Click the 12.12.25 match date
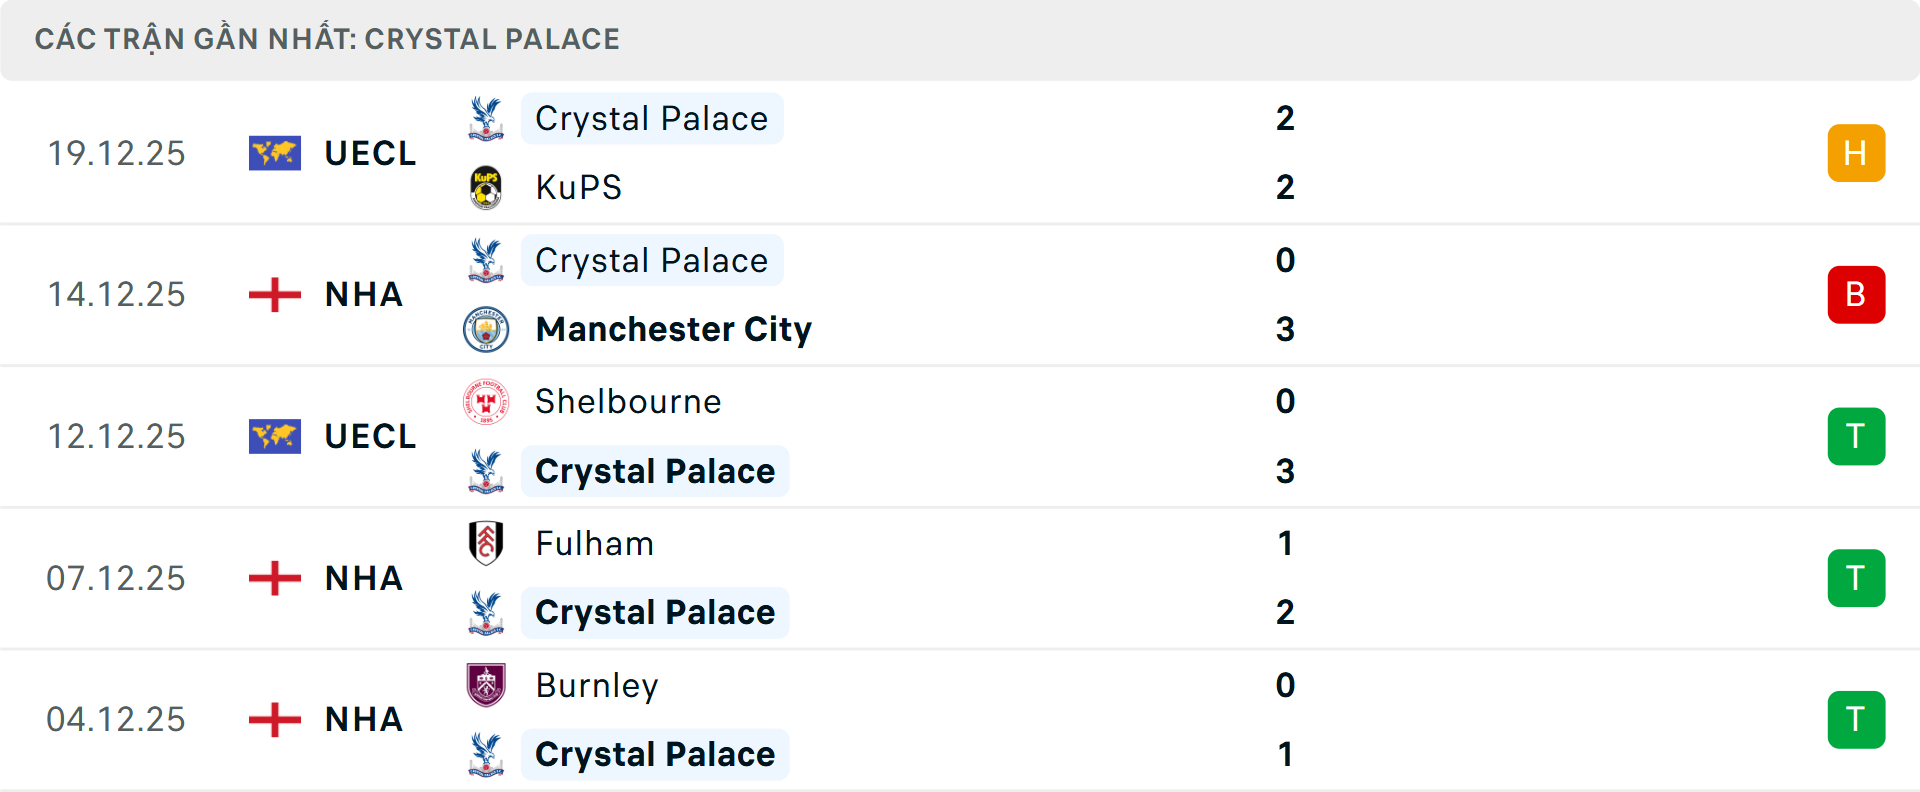The width and height of the screenshot is (1920, 792). pyautogui.click(x=117, y=436)
